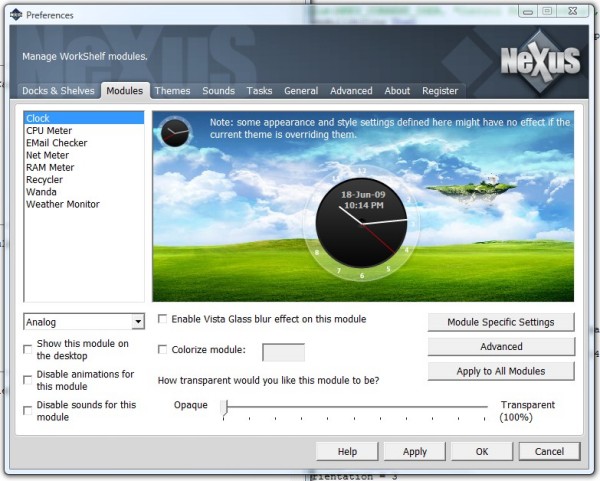This screenshot has height=481, width=600.
Task: Open the Advanced tab
Action: click(351, 91)
